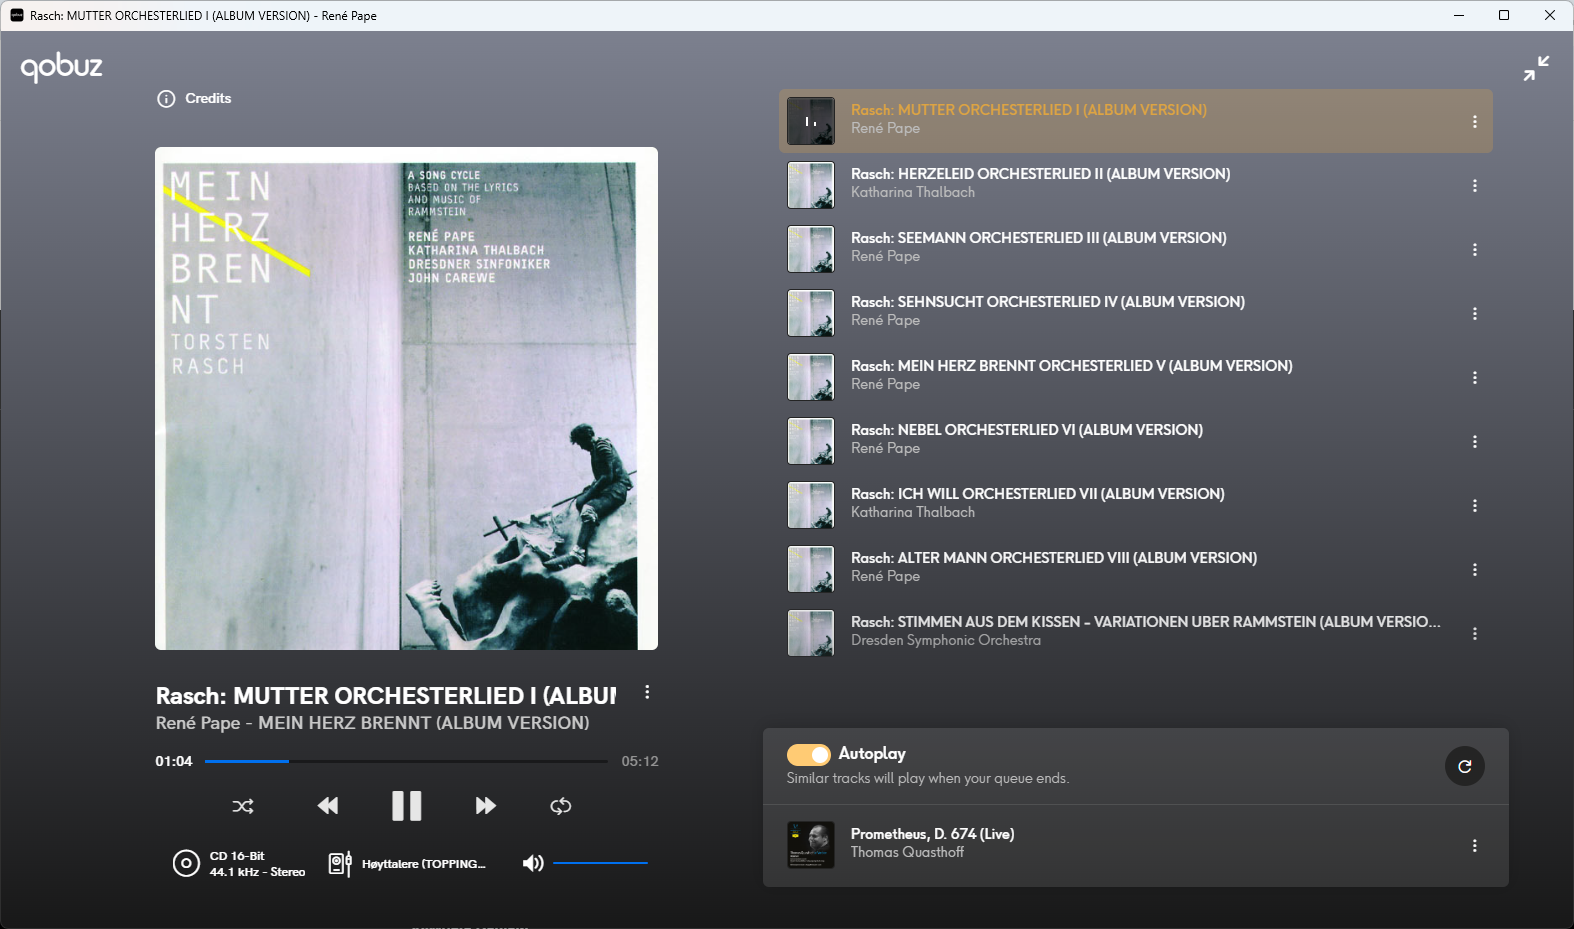Select track title ALTER MANN ORCHESTERLIED VIII
This screenshot has width=1574, height=929.
[x=1054, y=558]
